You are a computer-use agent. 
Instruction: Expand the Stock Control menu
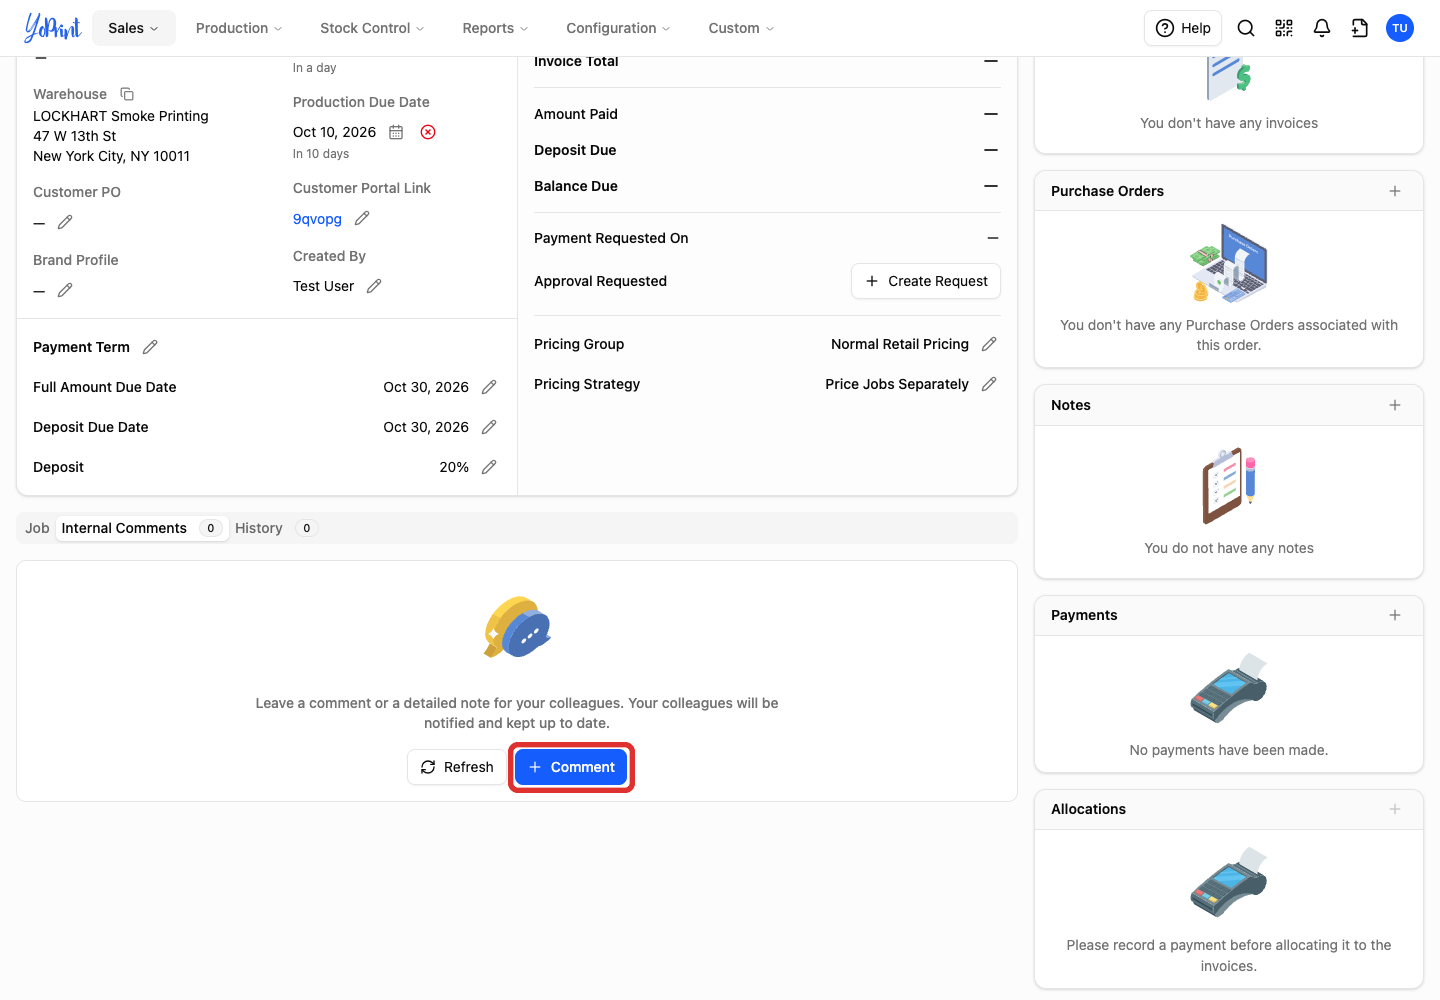[x=372, y=28]
